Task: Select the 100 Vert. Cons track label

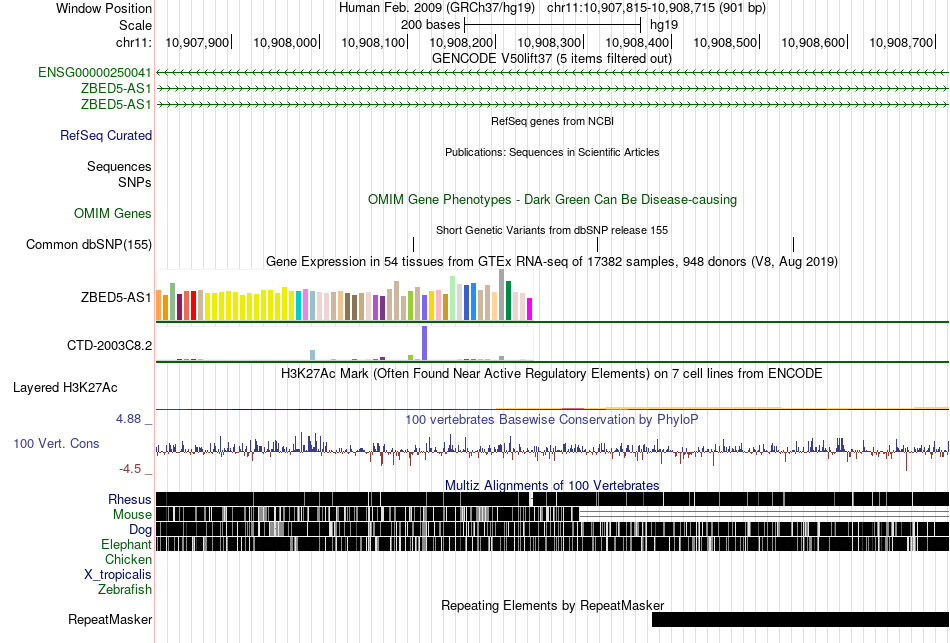Action: [56, 444]
